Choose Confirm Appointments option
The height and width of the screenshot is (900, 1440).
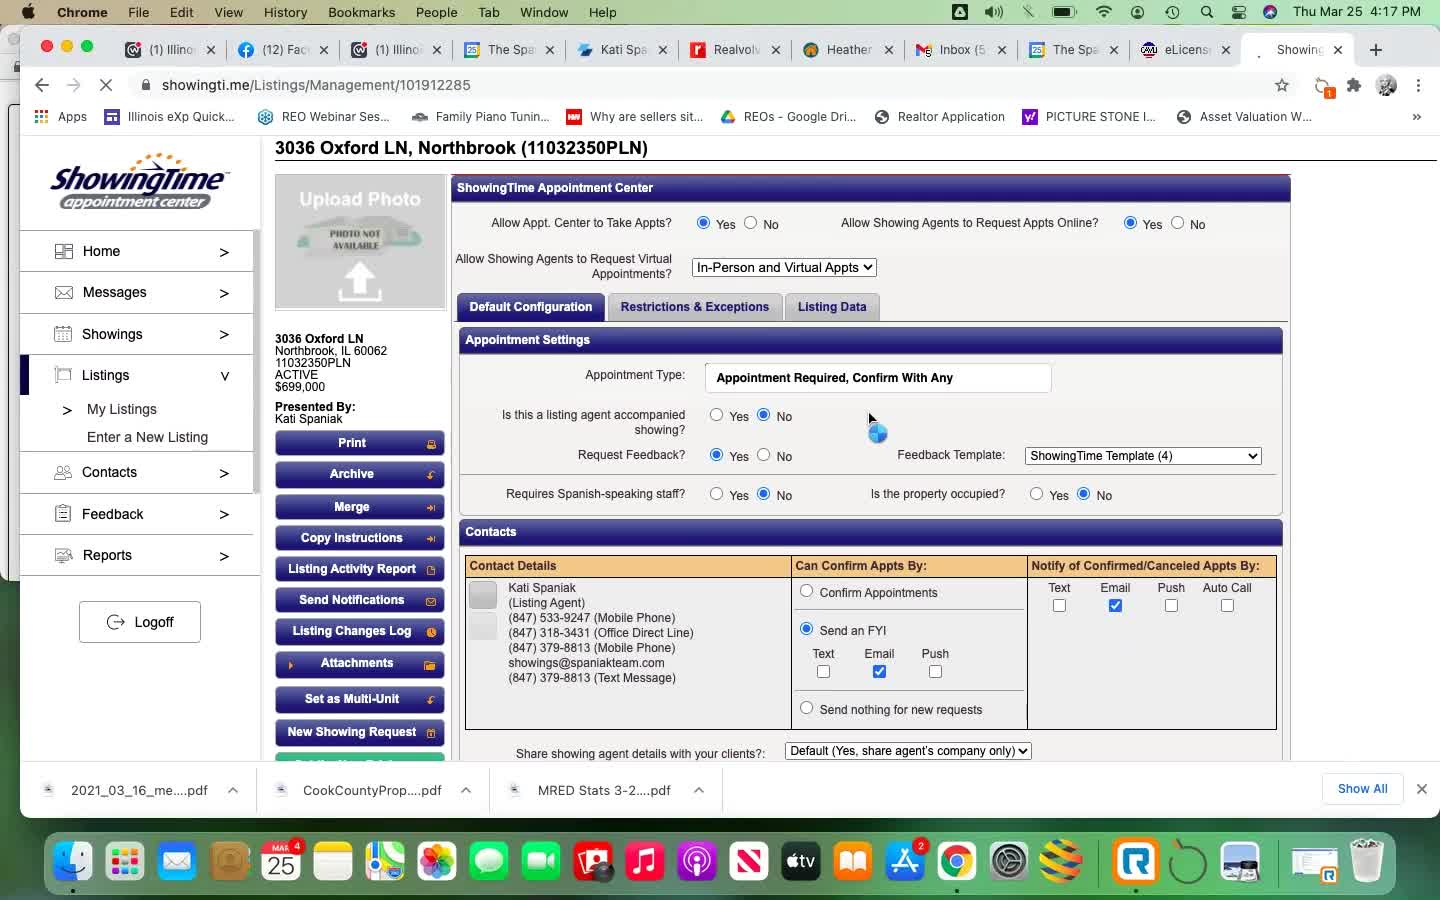click(806, 591)
